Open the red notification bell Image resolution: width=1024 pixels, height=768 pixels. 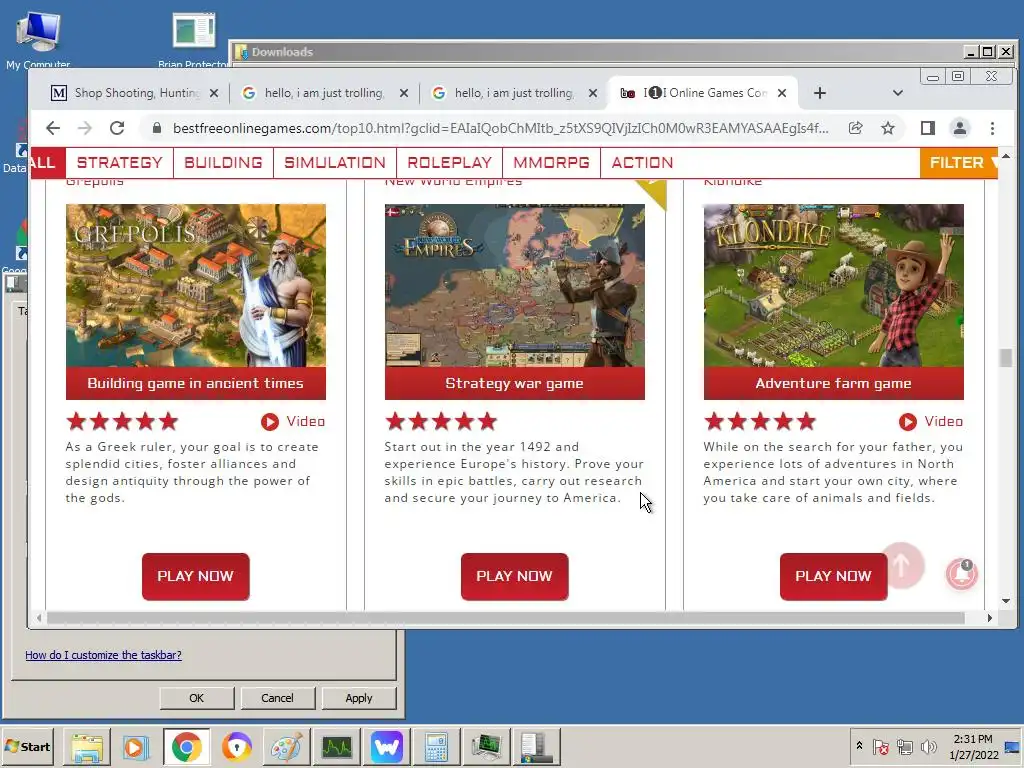[x=962, y=574]
